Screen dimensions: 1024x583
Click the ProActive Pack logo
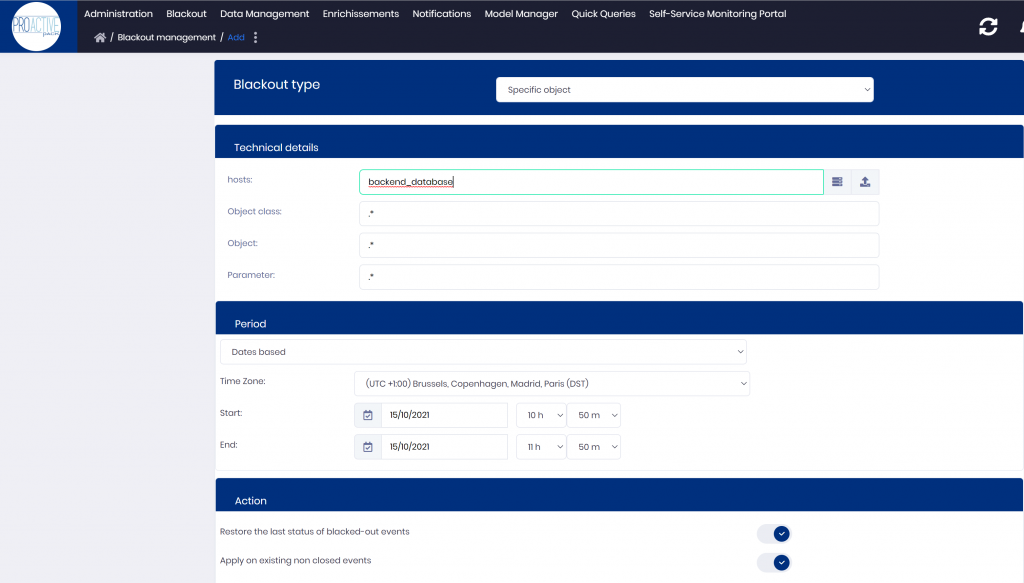click(x=37, y=26)
